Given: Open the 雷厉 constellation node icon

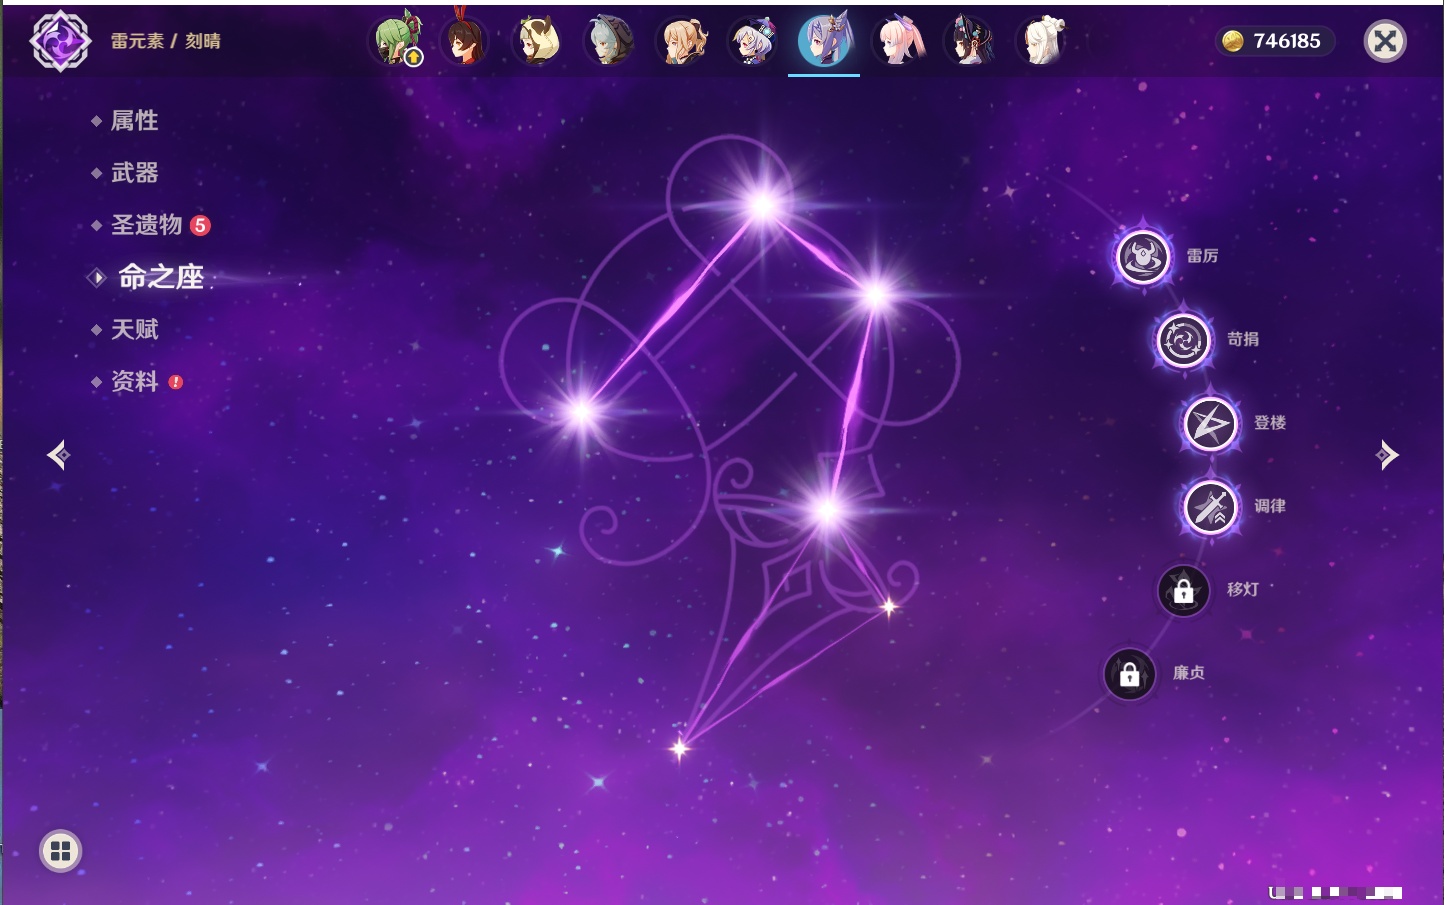Looking at the screenshot, I should [1143, 257].
